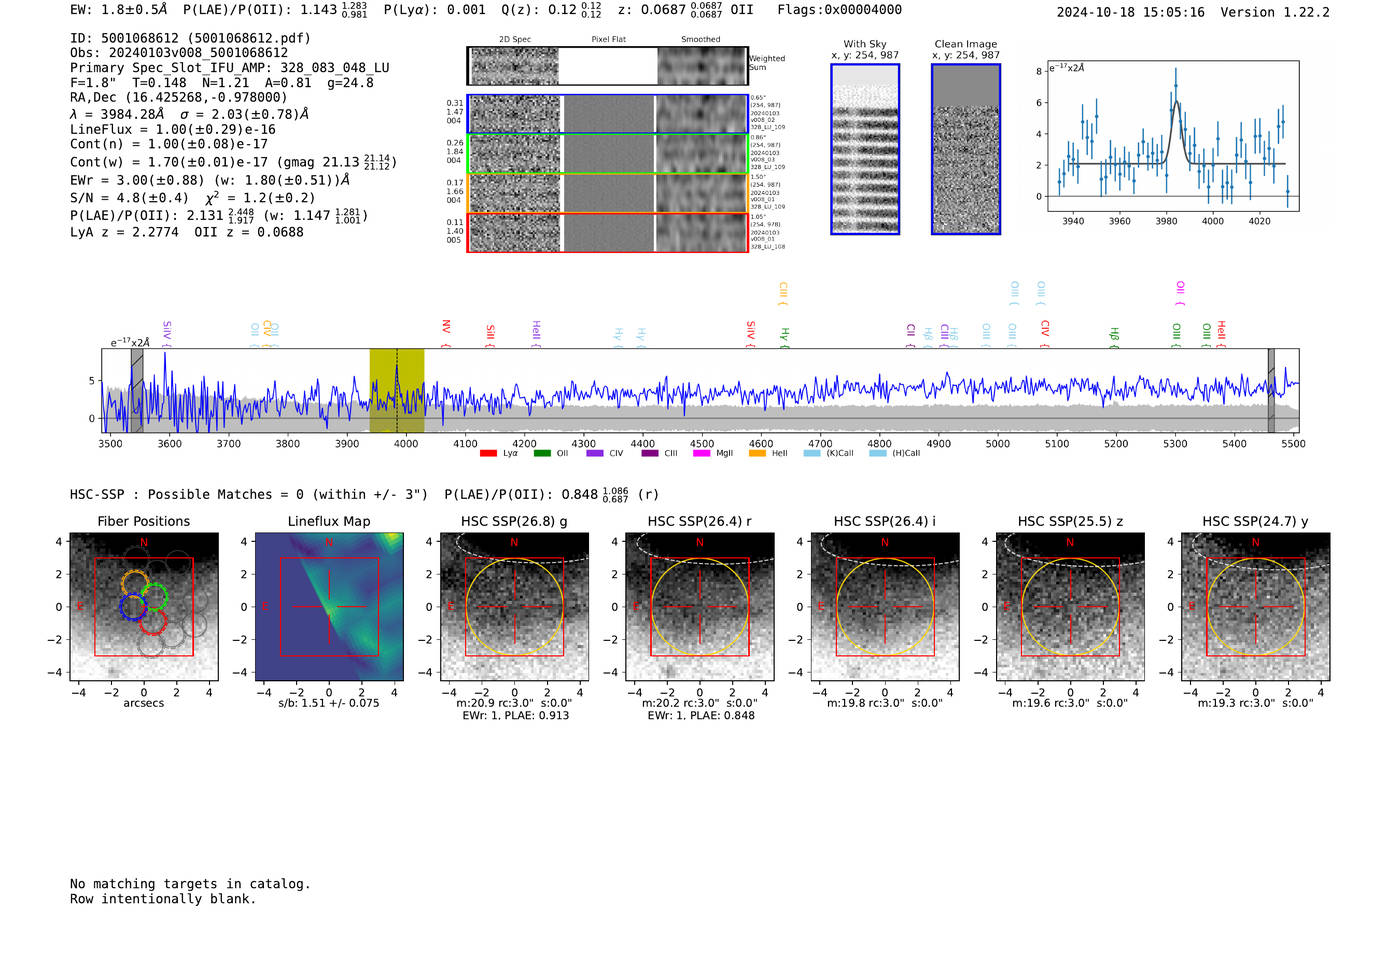Open the HSC SSP(26.4) r image
Screen dimensions: 1400x953
click(700, 607)
